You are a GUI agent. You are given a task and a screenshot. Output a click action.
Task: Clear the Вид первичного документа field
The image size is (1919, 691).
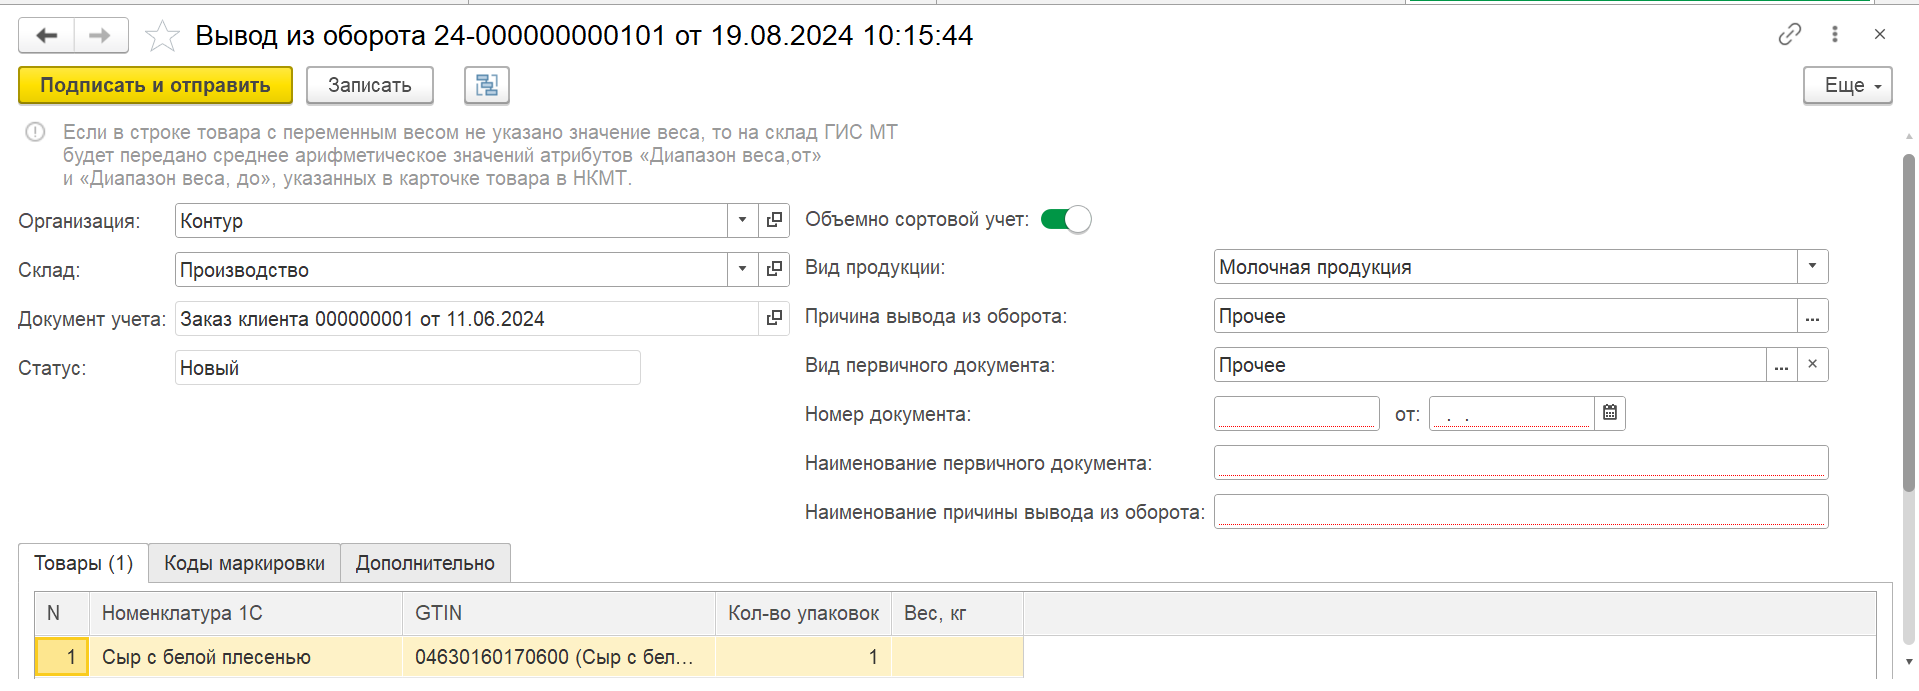(1812, 365)
